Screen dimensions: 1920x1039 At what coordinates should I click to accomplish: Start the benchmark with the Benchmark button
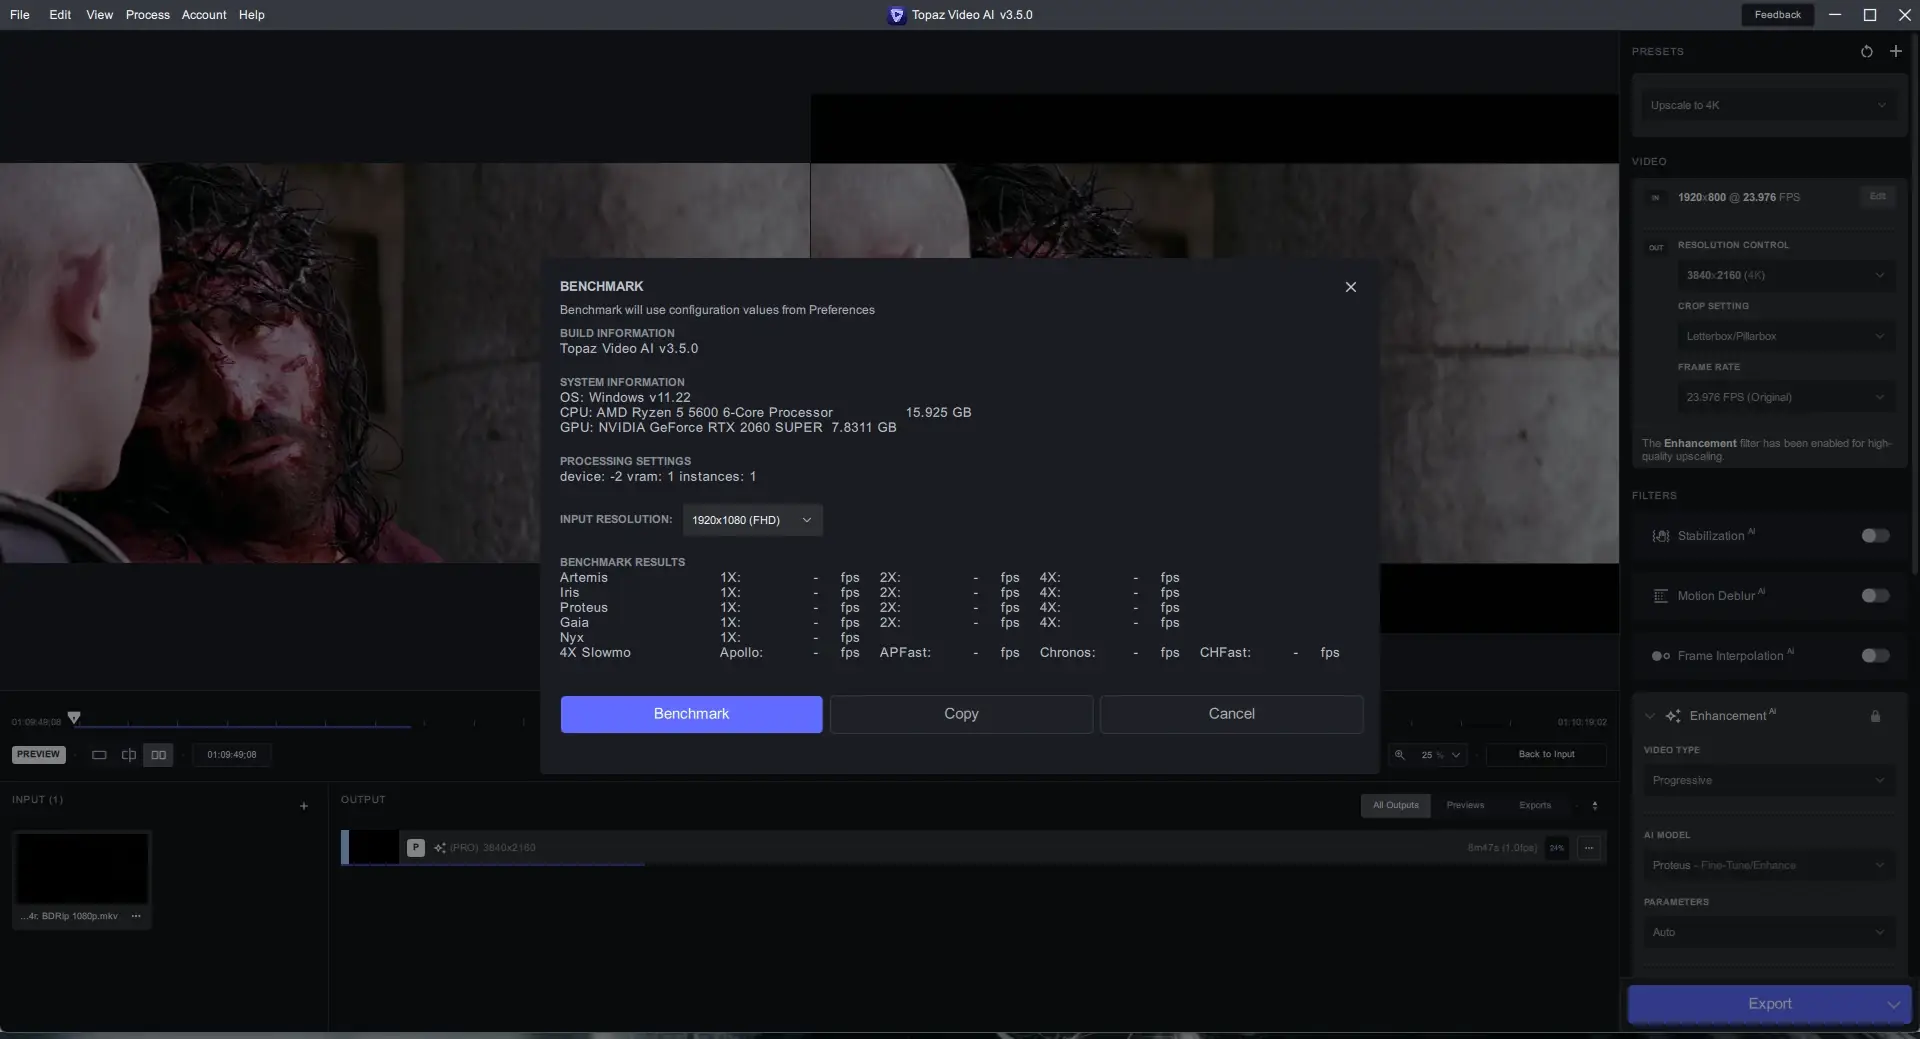tap(691, 714)
